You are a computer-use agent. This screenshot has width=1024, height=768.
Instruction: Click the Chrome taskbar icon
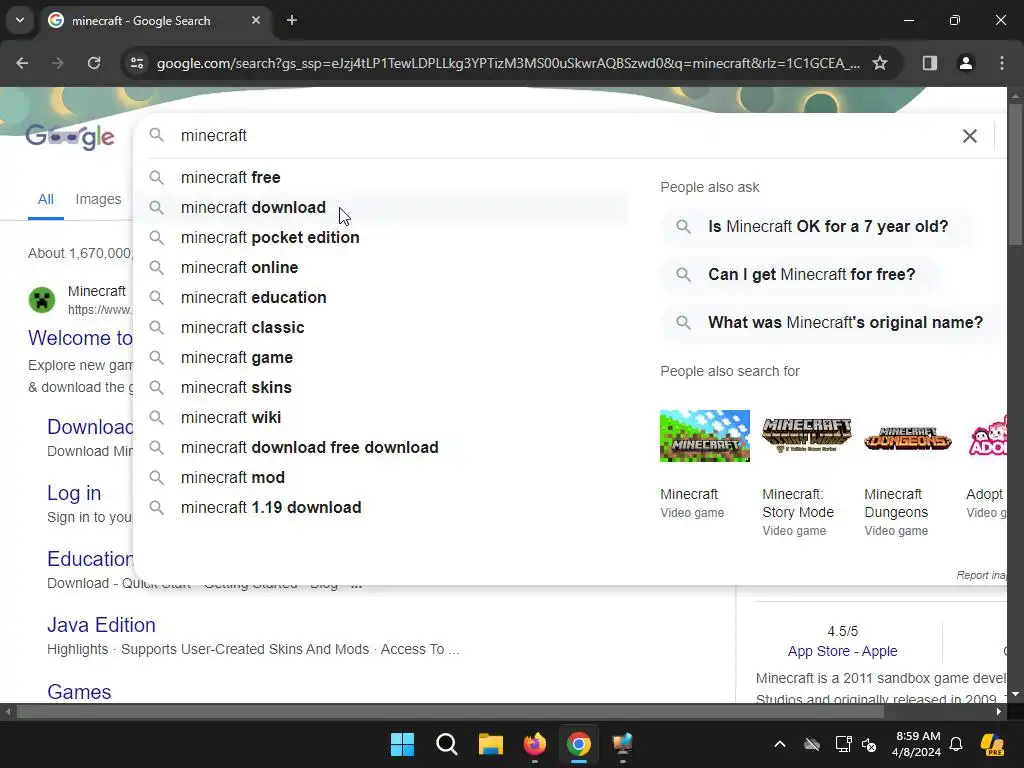click(x=579, y=744)
